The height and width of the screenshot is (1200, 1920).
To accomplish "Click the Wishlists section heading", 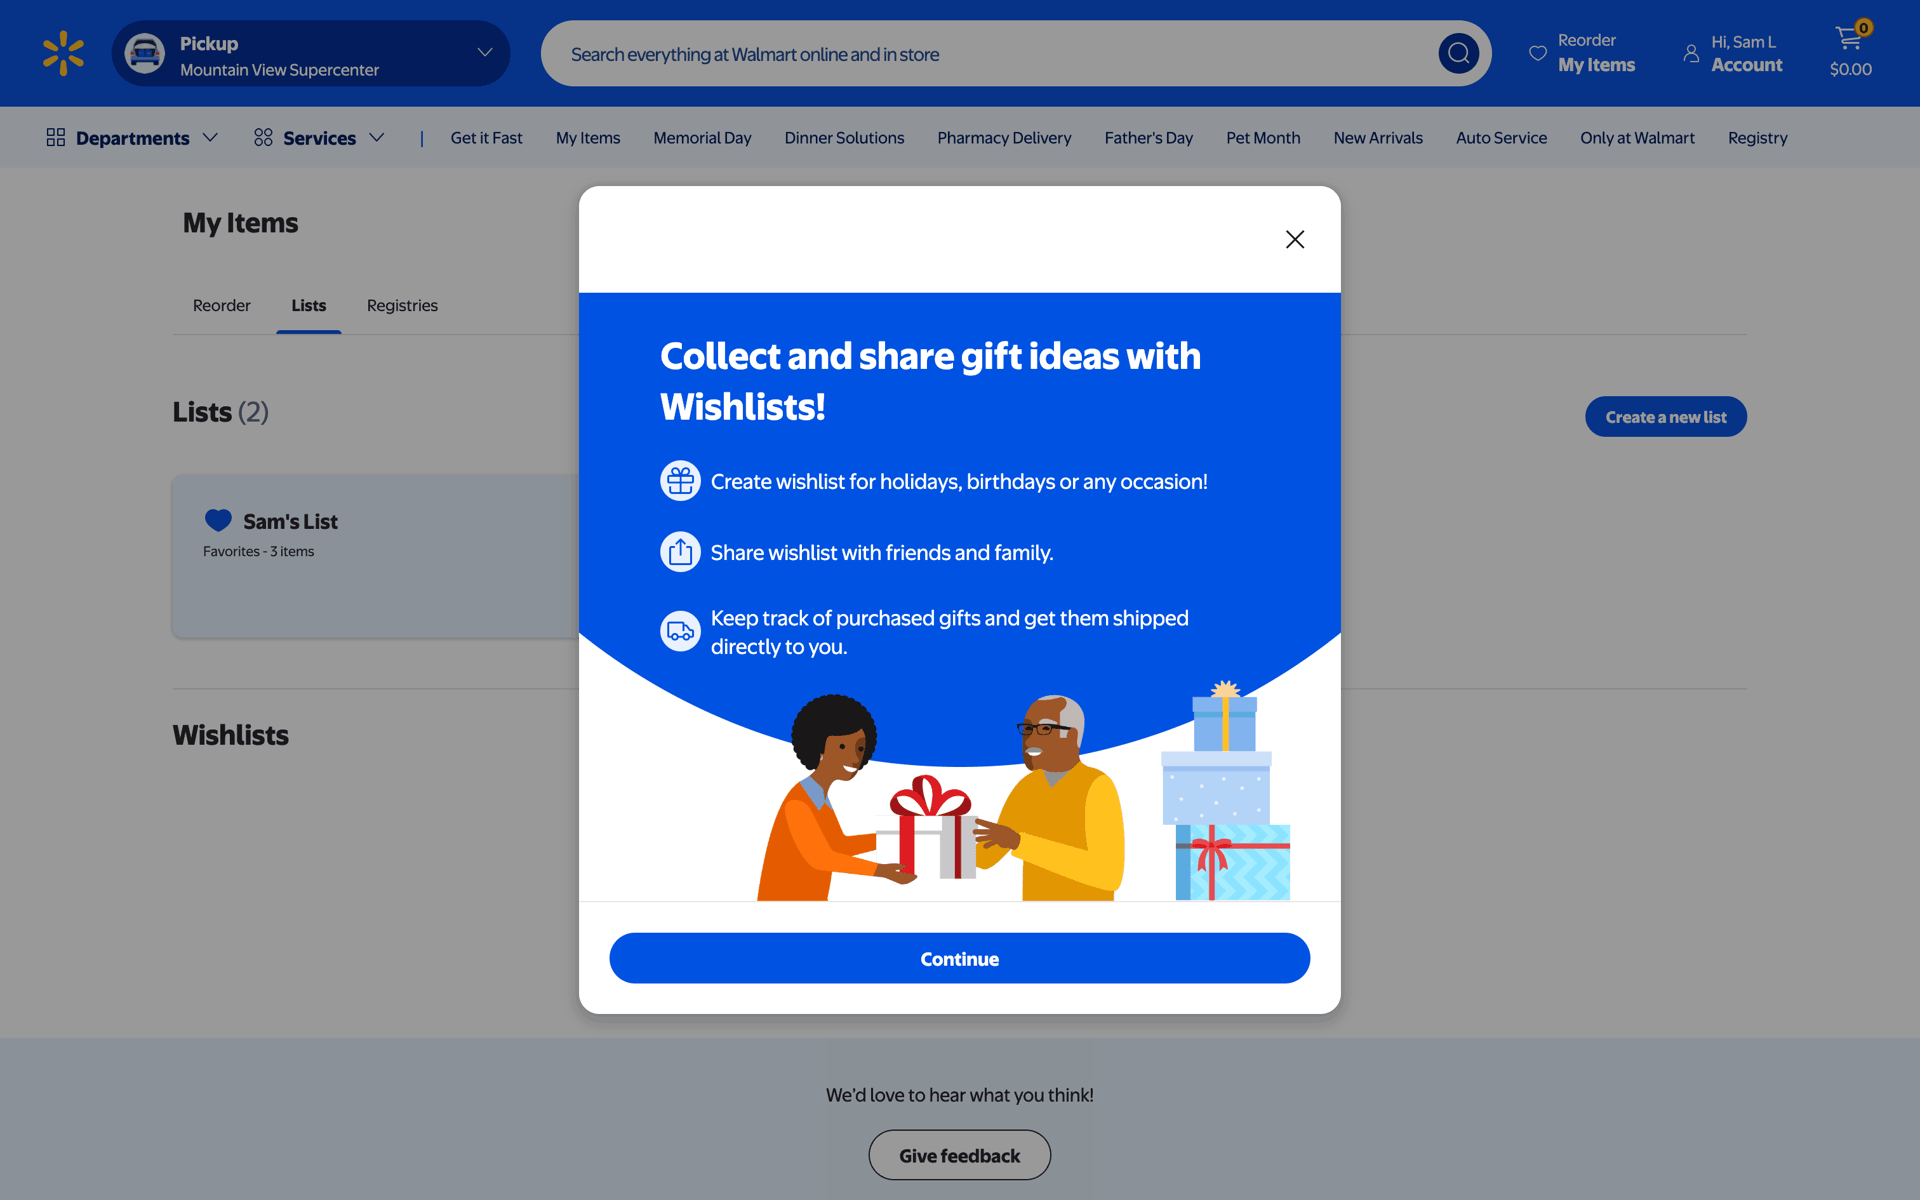I will pyautogui.click(x=231, y=735).
